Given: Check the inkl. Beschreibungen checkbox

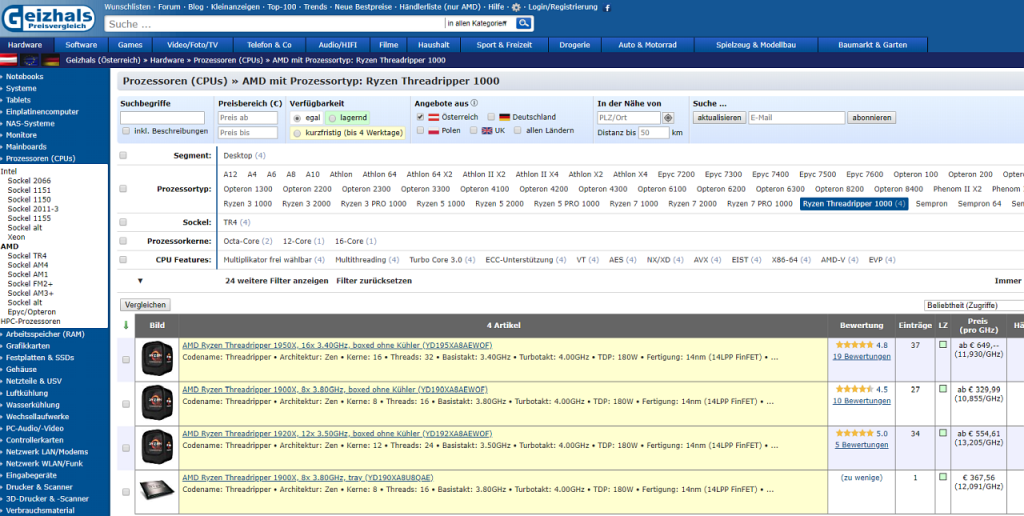Looking at the screenshot, I should (x=125, y=131).
